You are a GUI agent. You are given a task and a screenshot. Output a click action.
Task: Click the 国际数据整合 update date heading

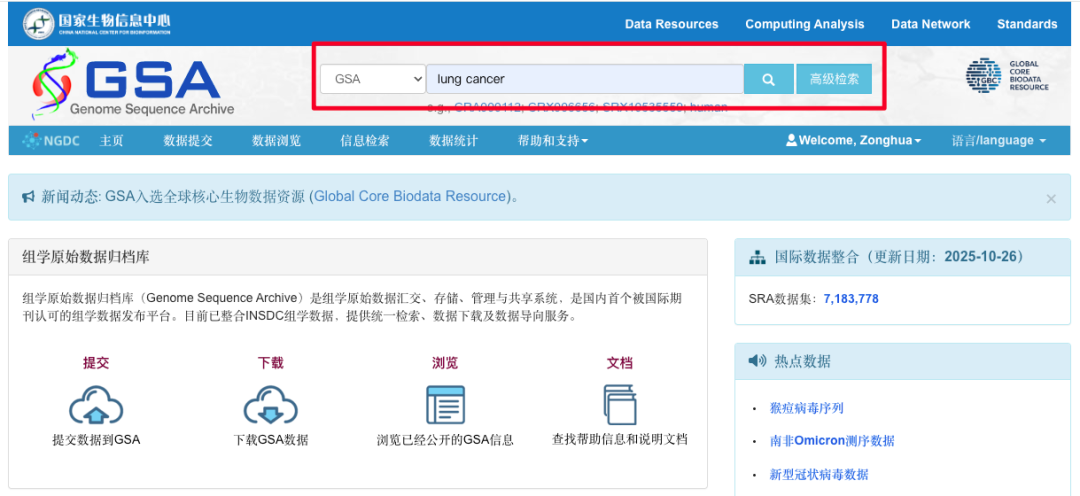click(899, 258)
